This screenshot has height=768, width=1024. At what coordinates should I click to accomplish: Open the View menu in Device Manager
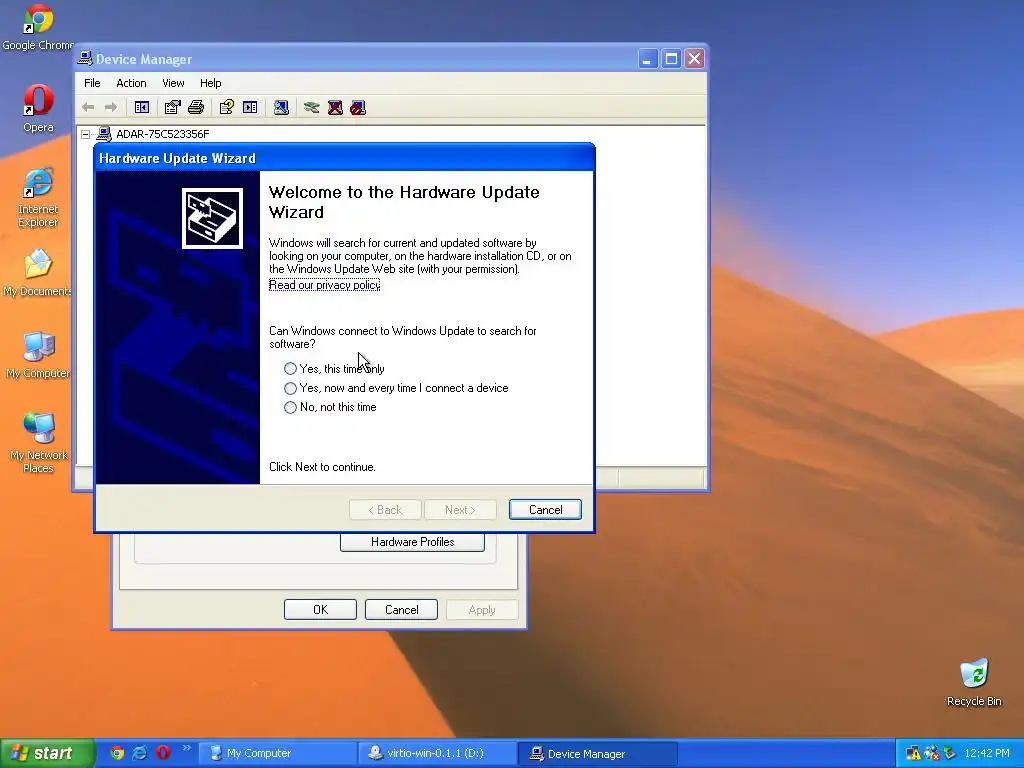pos(173,83)
